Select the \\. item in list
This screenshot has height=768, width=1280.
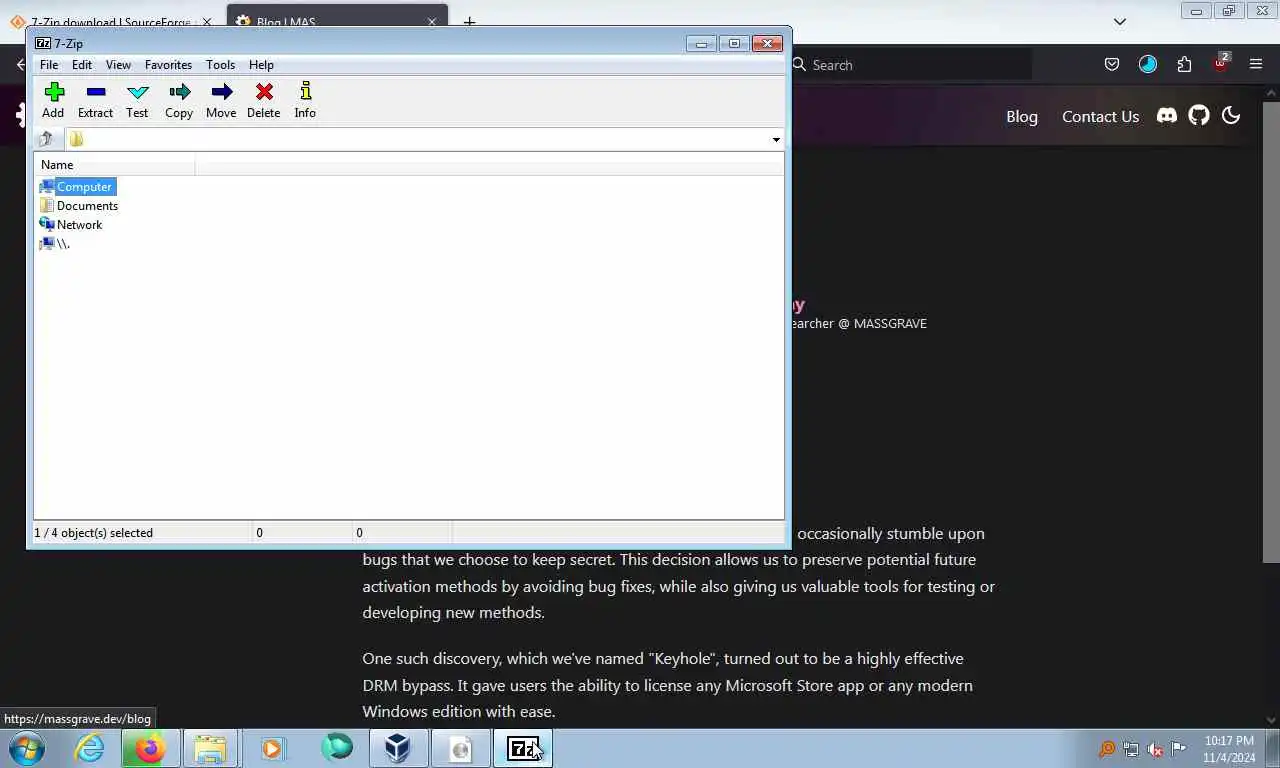pyautogui.click(x=54, y=244)
